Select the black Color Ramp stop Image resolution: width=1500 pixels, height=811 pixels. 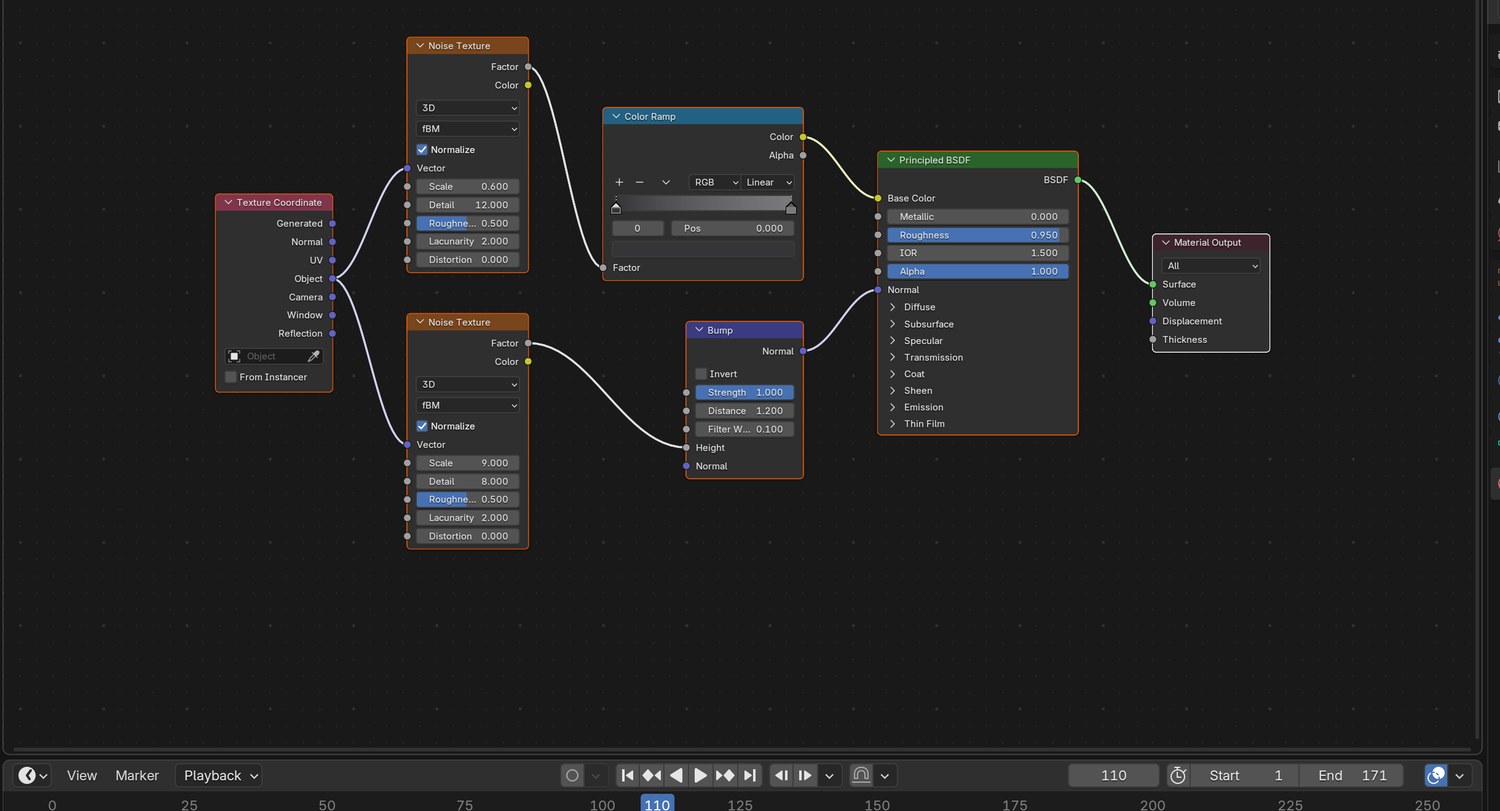(616, 207)
